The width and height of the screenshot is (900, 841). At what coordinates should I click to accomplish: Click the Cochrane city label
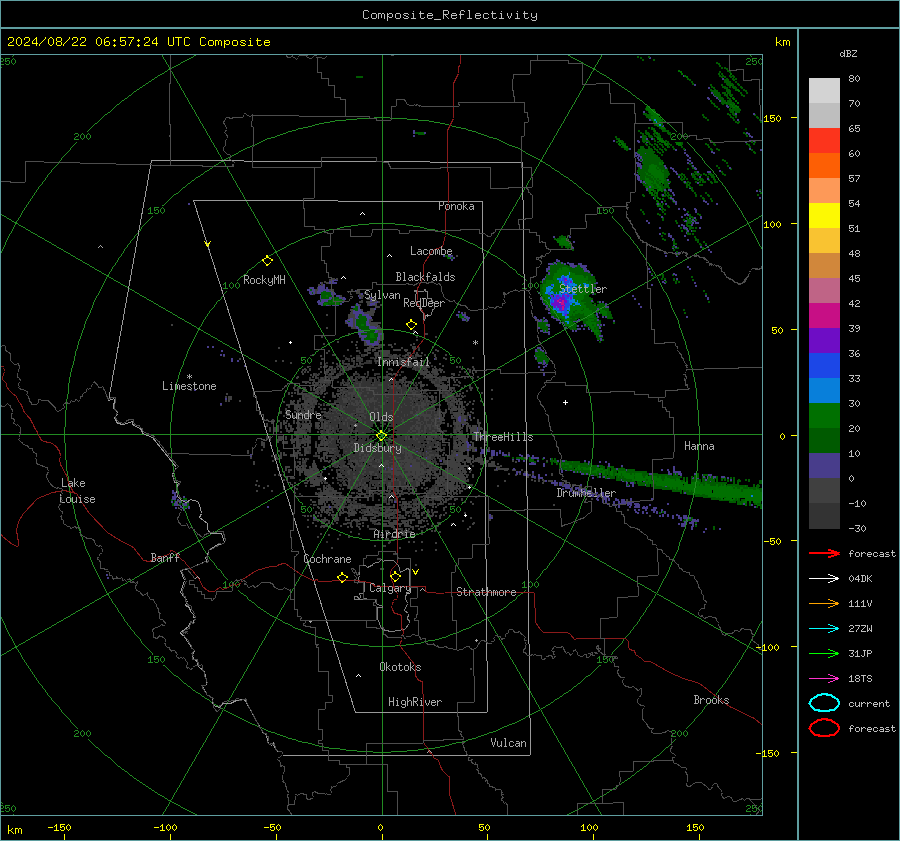327,559
